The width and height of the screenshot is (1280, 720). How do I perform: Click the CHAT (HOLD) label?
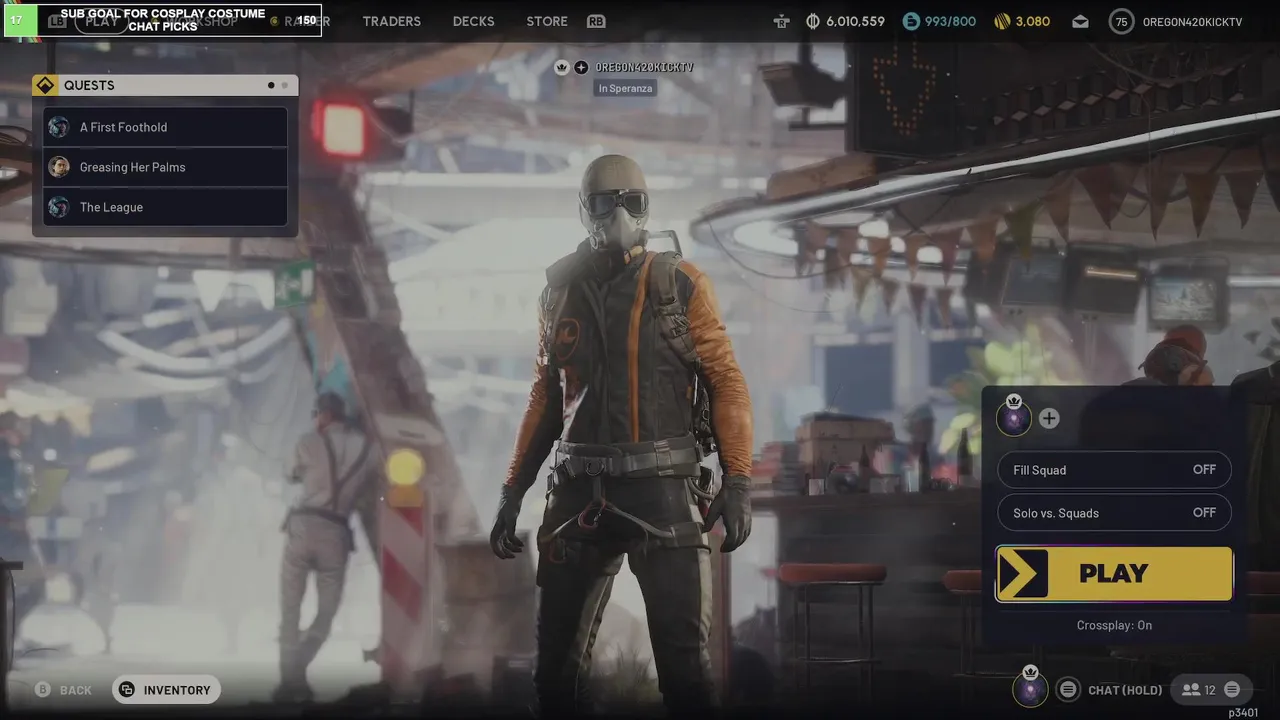tap(1125, 690)
